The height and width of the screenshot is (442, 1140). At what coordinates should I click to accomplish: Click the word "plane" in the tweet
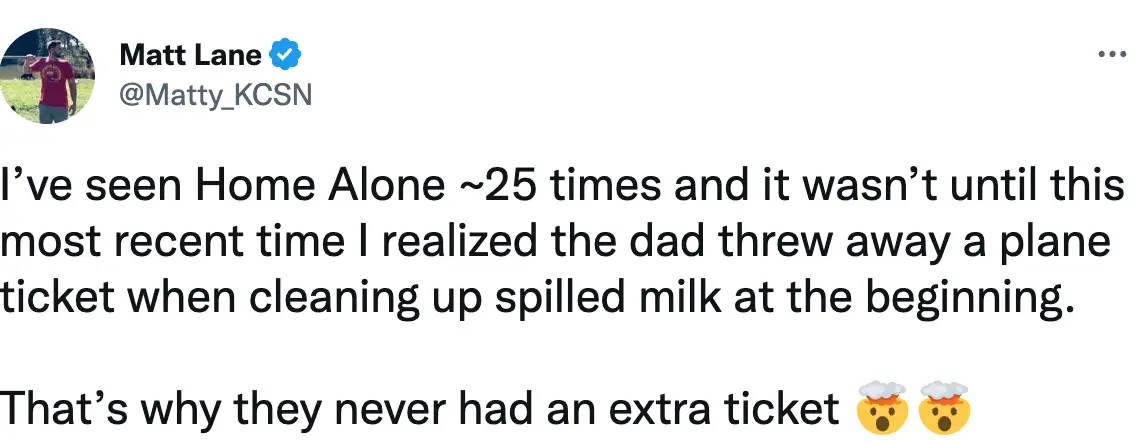coord(1065,243)
